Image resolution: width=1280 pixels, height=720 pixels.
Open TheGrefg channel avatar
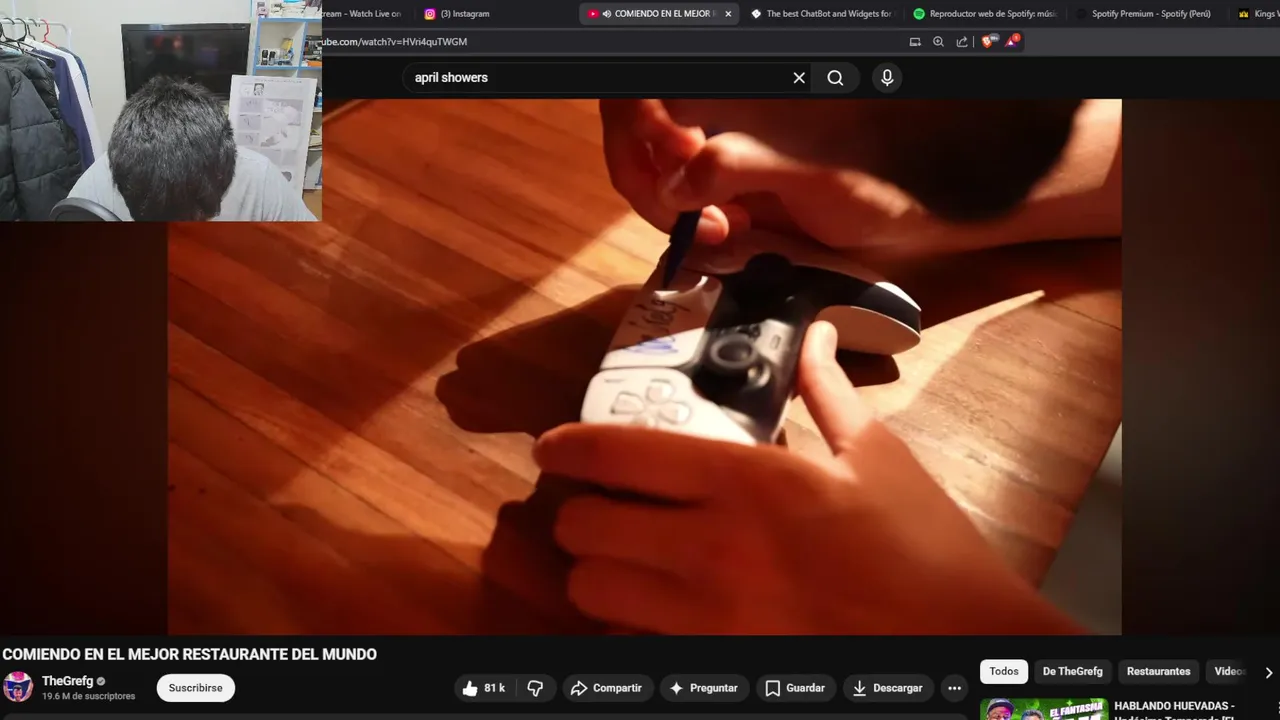point(18,687)
